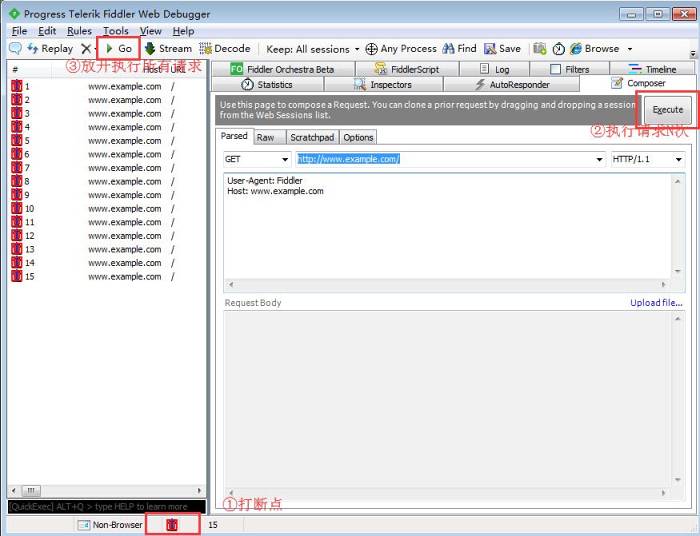
Task: Click the Any Process target icon
Action: tap(371, 49)
